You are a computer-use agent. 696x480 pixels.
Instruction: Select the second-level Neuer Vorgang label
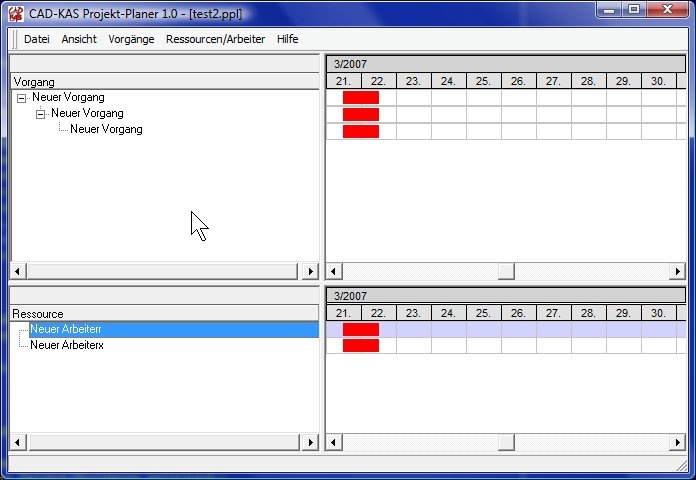coord(87,113)
